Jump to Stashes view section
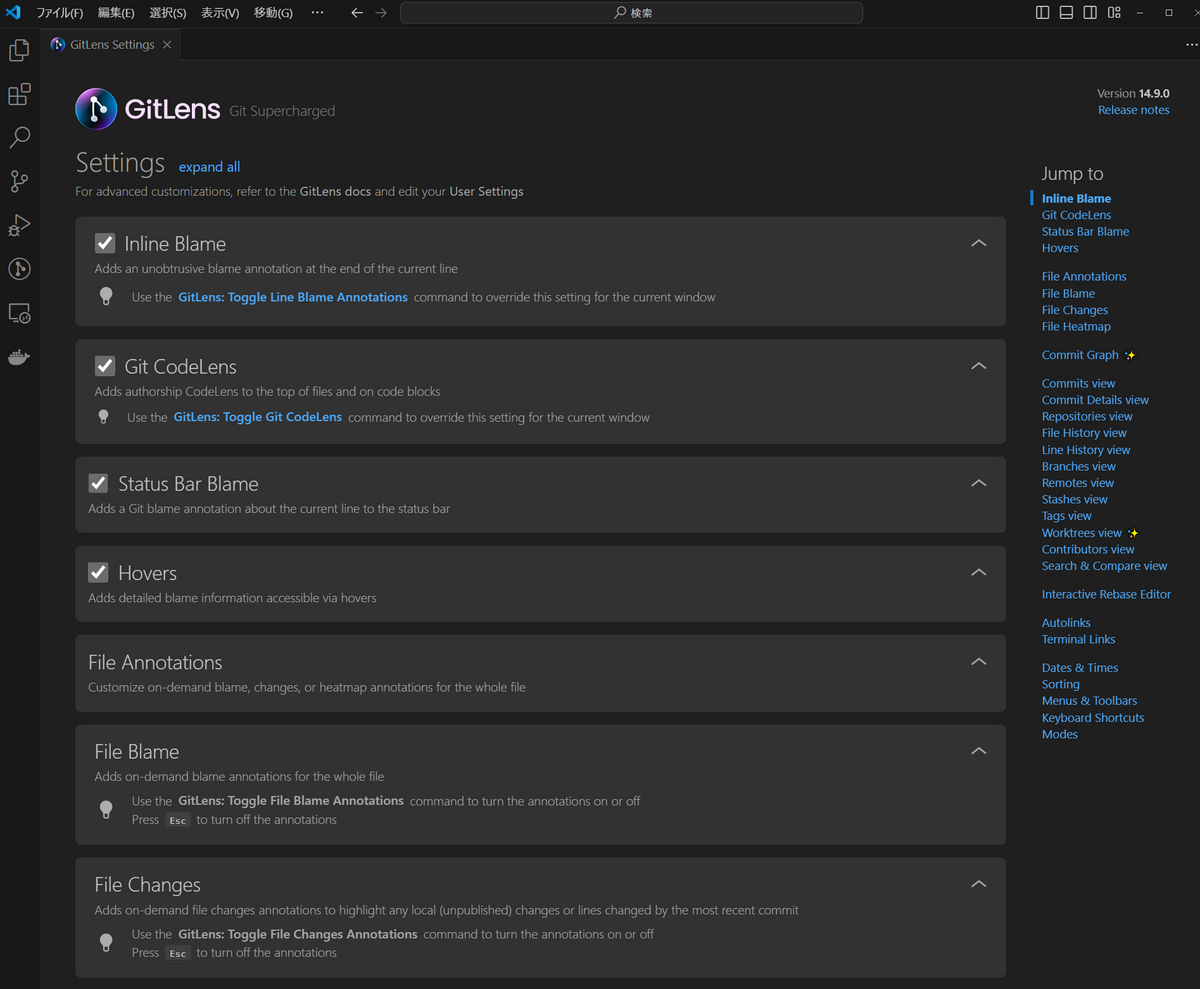1200x989 pixels. (1075, 499)
